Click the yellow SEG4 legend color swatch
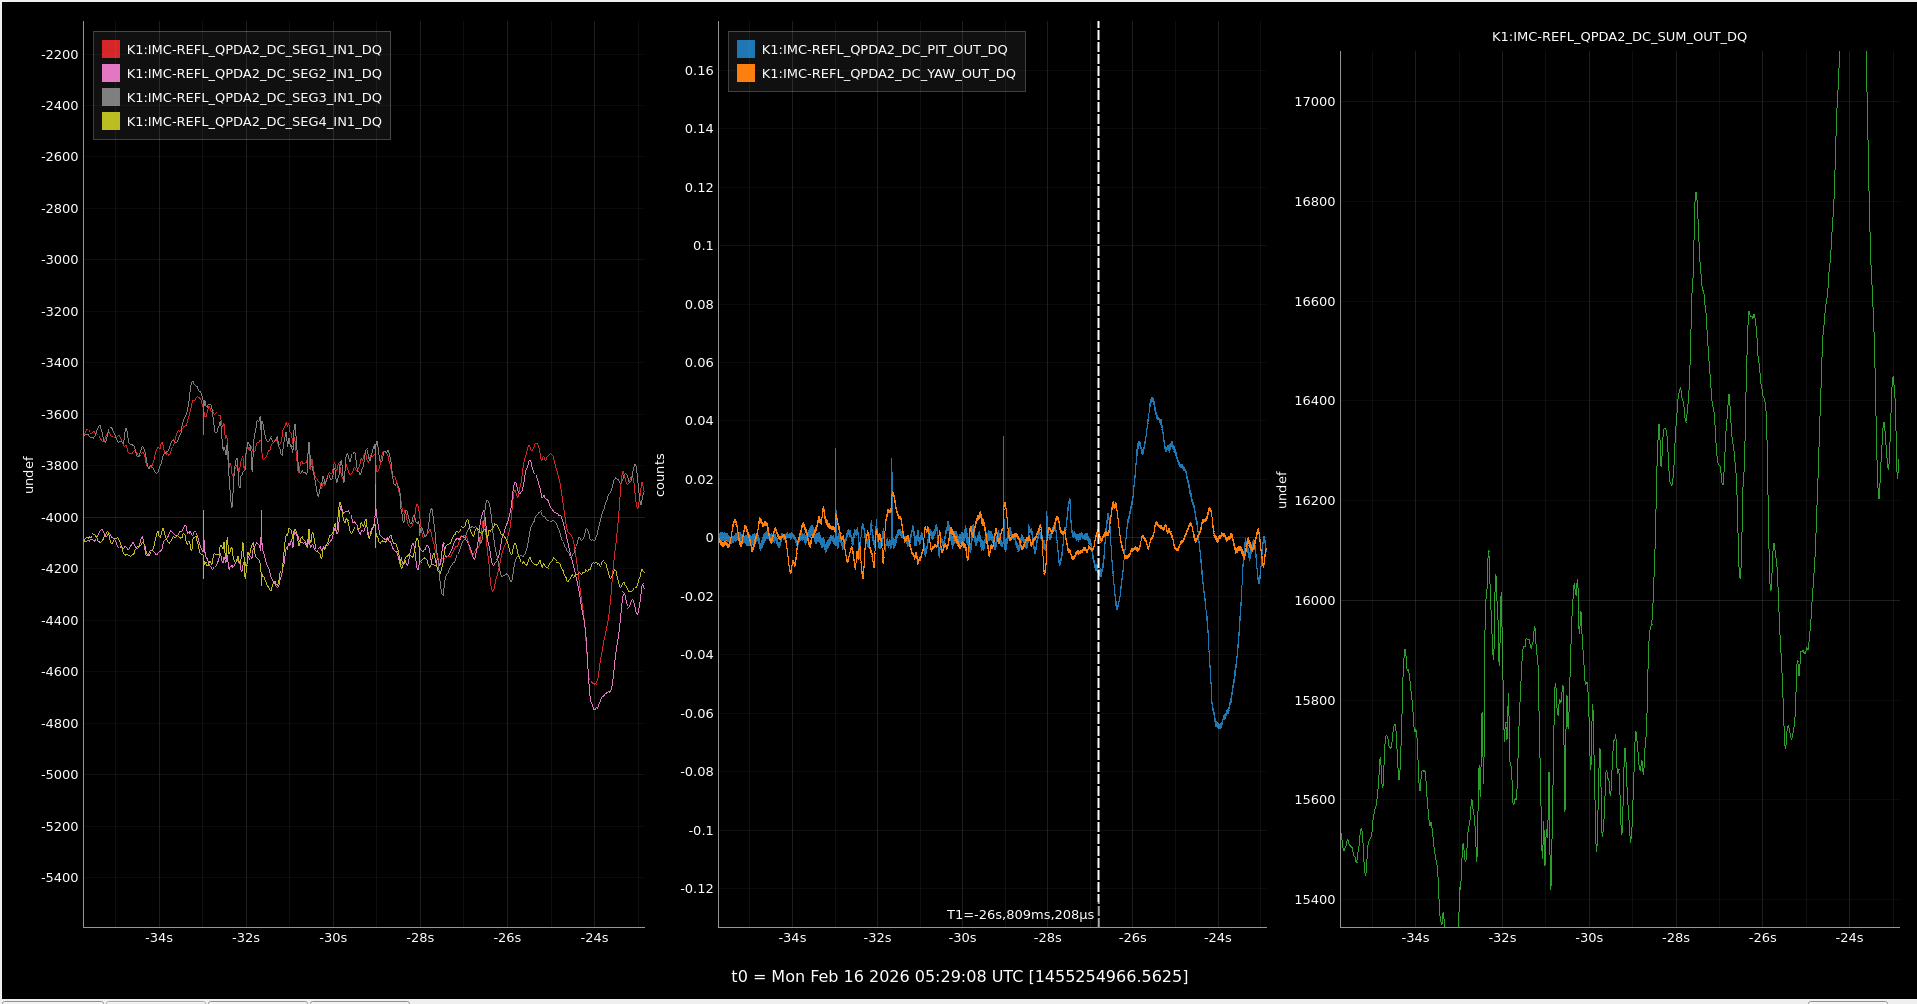 click(x=111, y=121)
